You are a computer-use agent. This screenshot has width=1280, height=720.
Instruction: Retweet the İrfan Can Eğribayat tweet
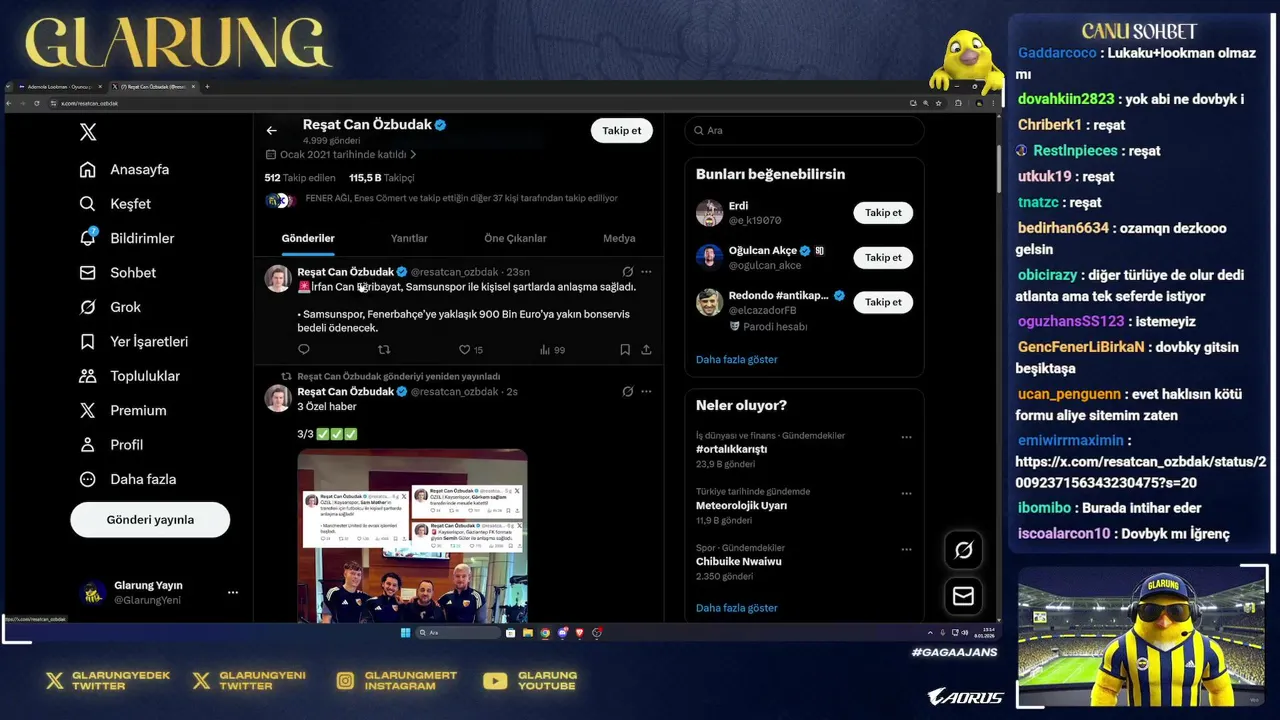click(384, 350)
